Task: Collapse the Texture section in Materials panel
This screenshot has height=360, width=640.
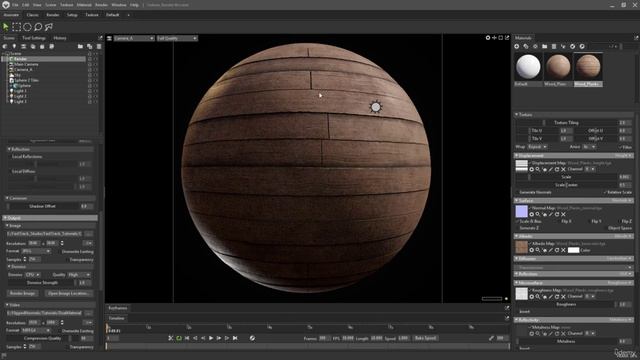Action: pos(517,115)
